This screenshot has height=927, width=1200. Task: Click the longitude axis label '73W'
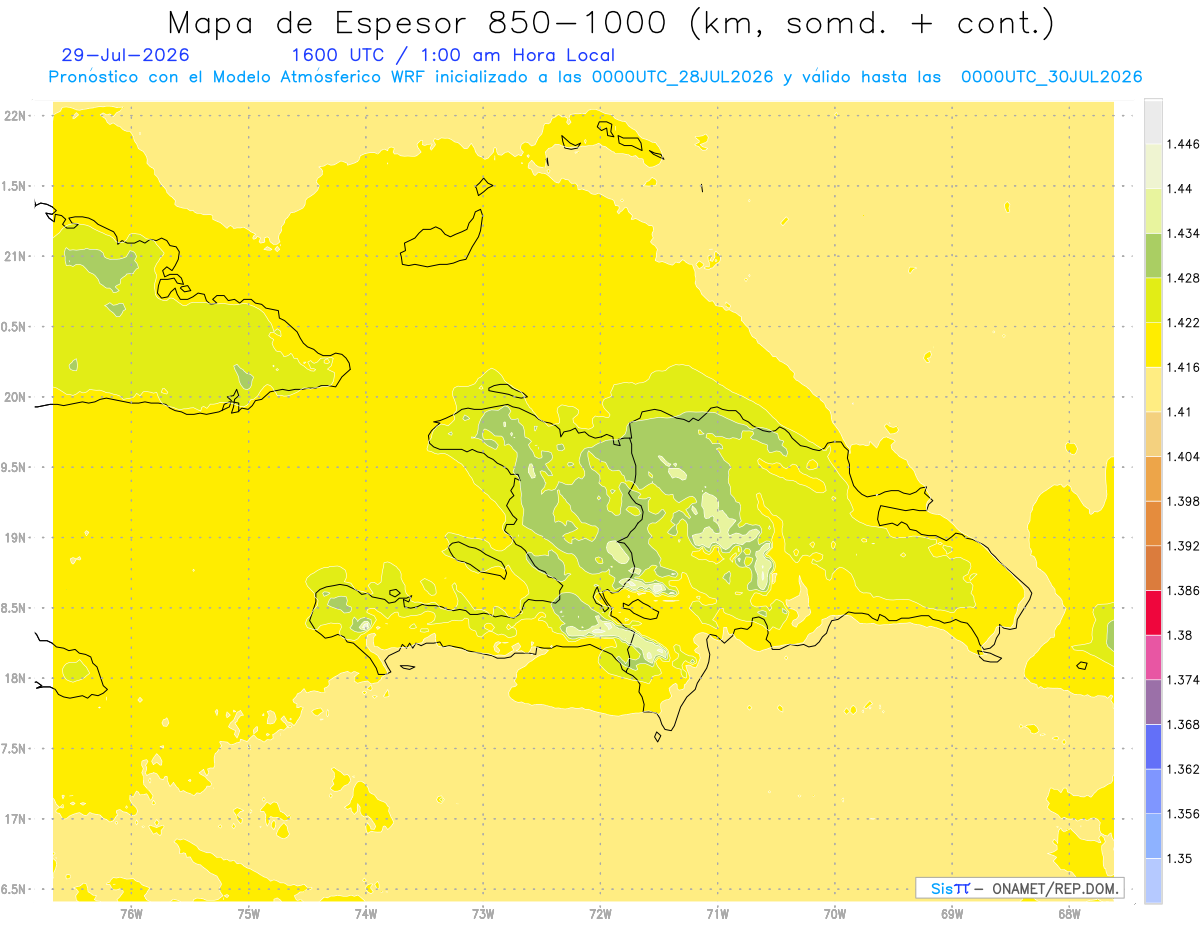[483, 914]
